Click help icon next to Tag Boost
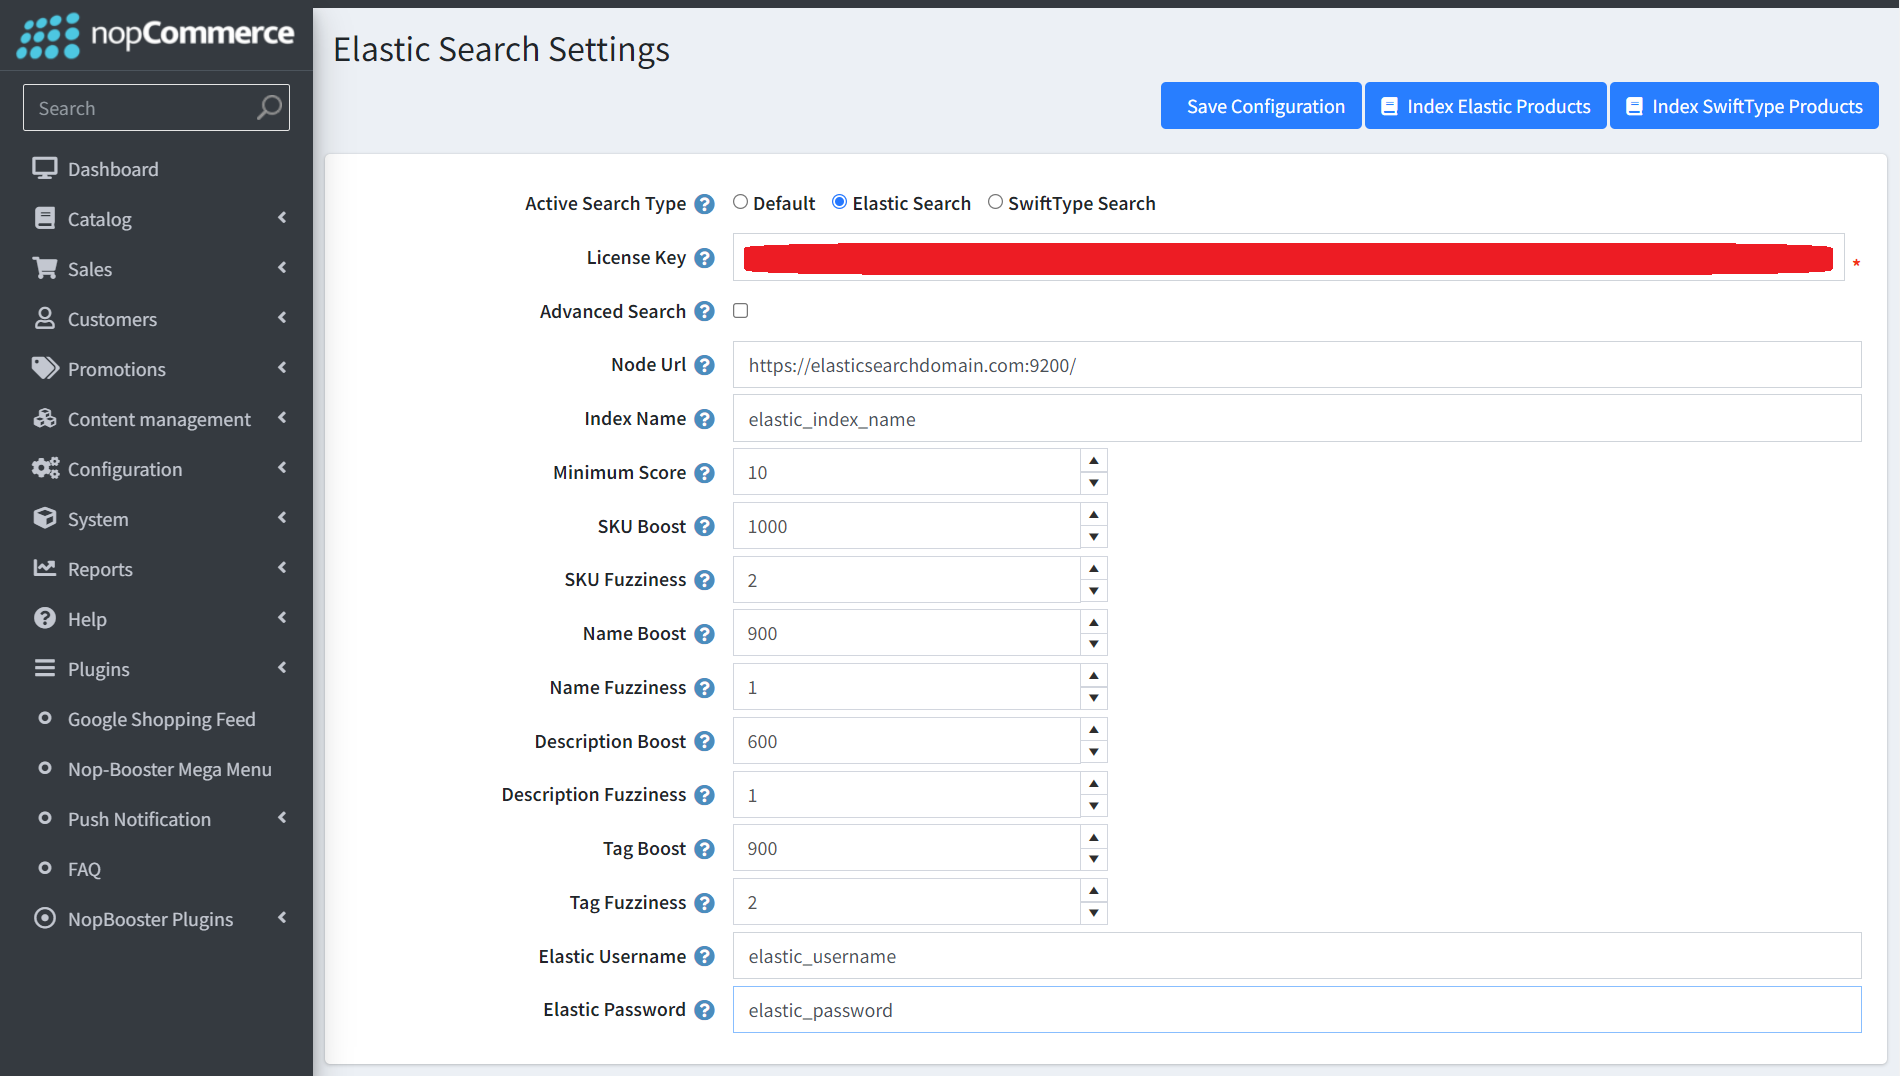Screen dimensions: 1900x1076 point(704,849)
